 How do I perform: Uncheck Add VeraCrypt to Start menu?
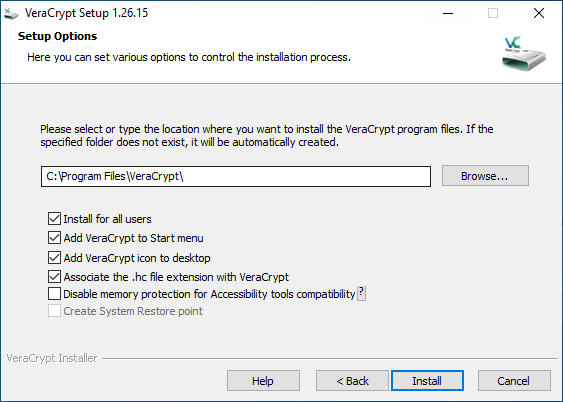54,238
